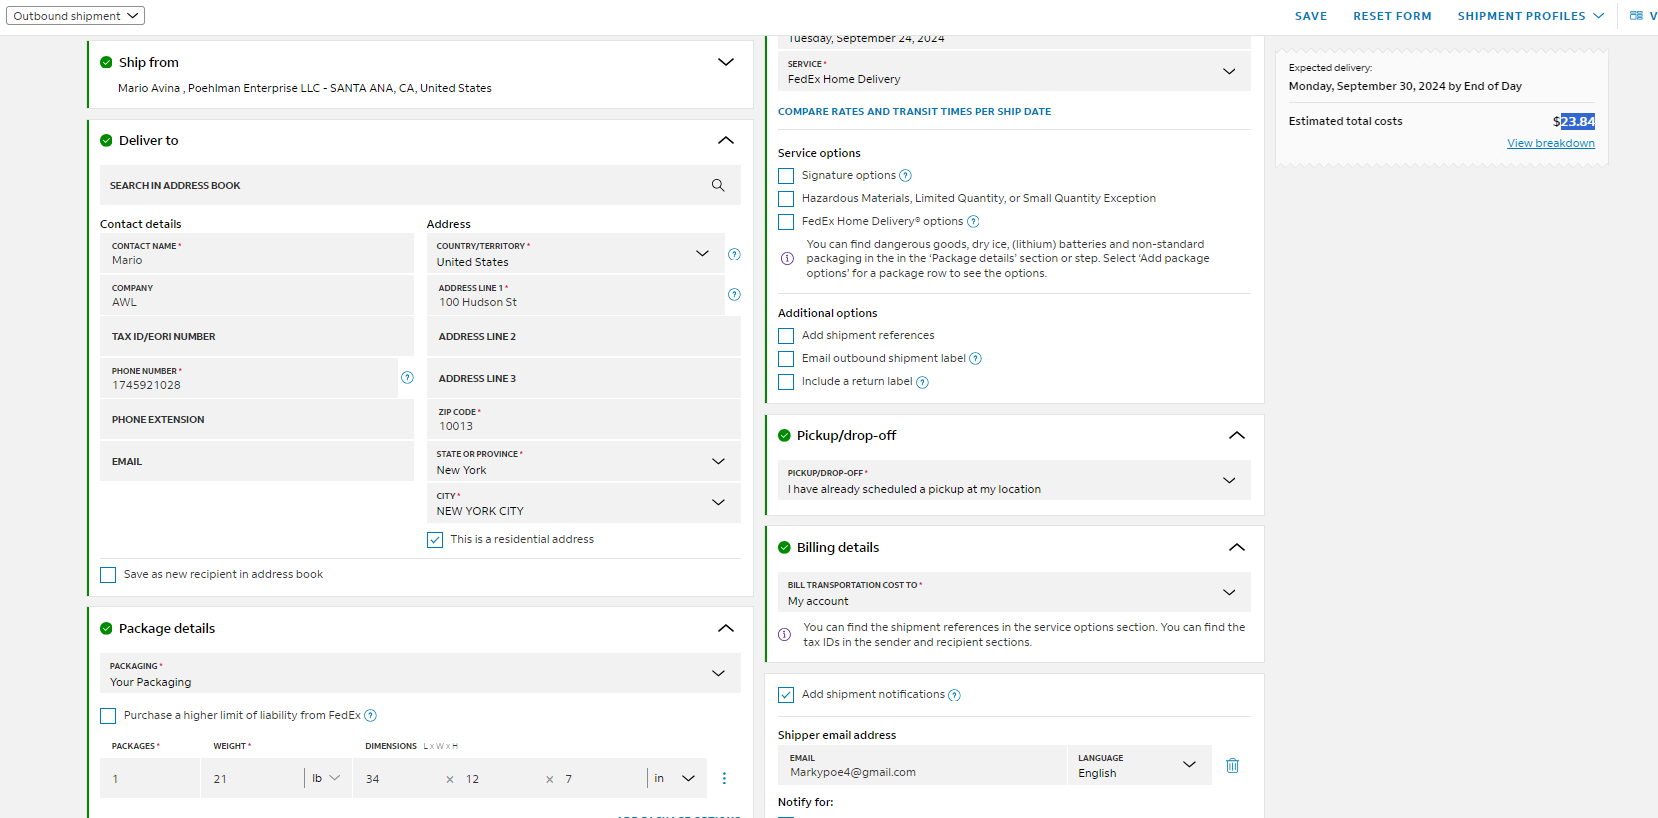Screen dimensions: 1658x818
Task: Click info icon beside dangerous goods note
Action: [x=787, y=259]
